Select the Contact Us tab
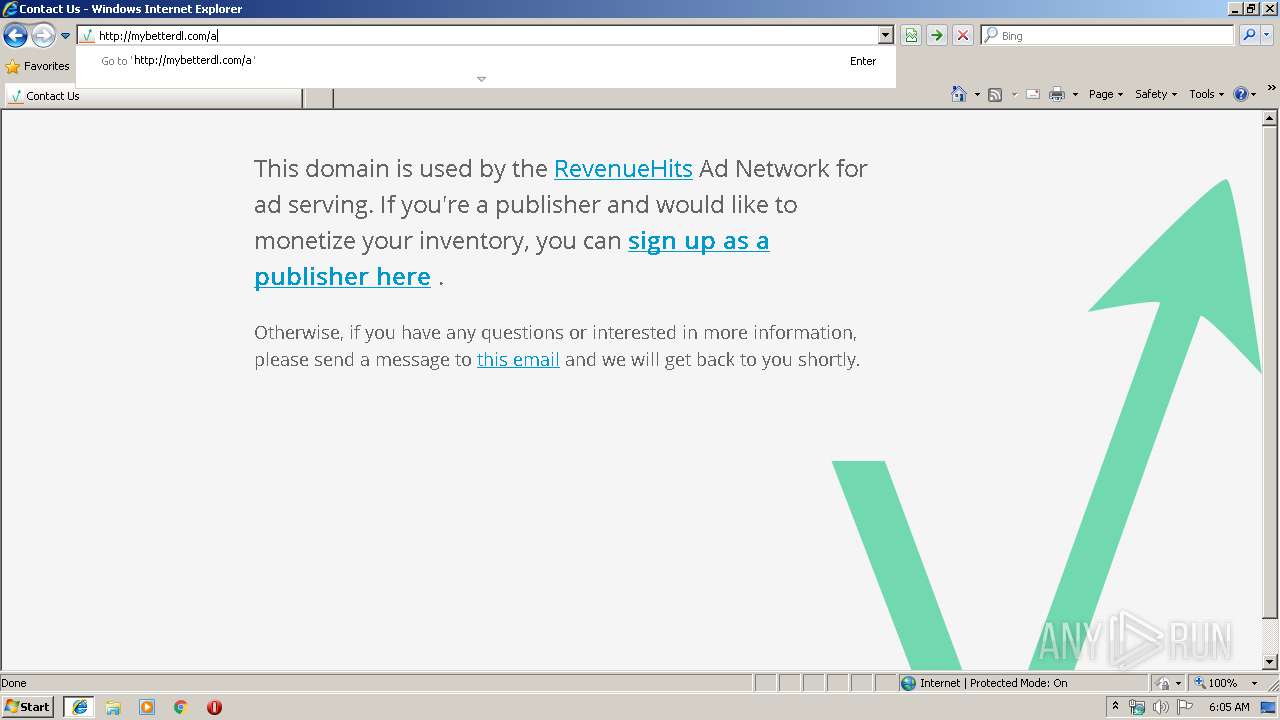This screenshot has width=1280, height=720. (154, 97)
